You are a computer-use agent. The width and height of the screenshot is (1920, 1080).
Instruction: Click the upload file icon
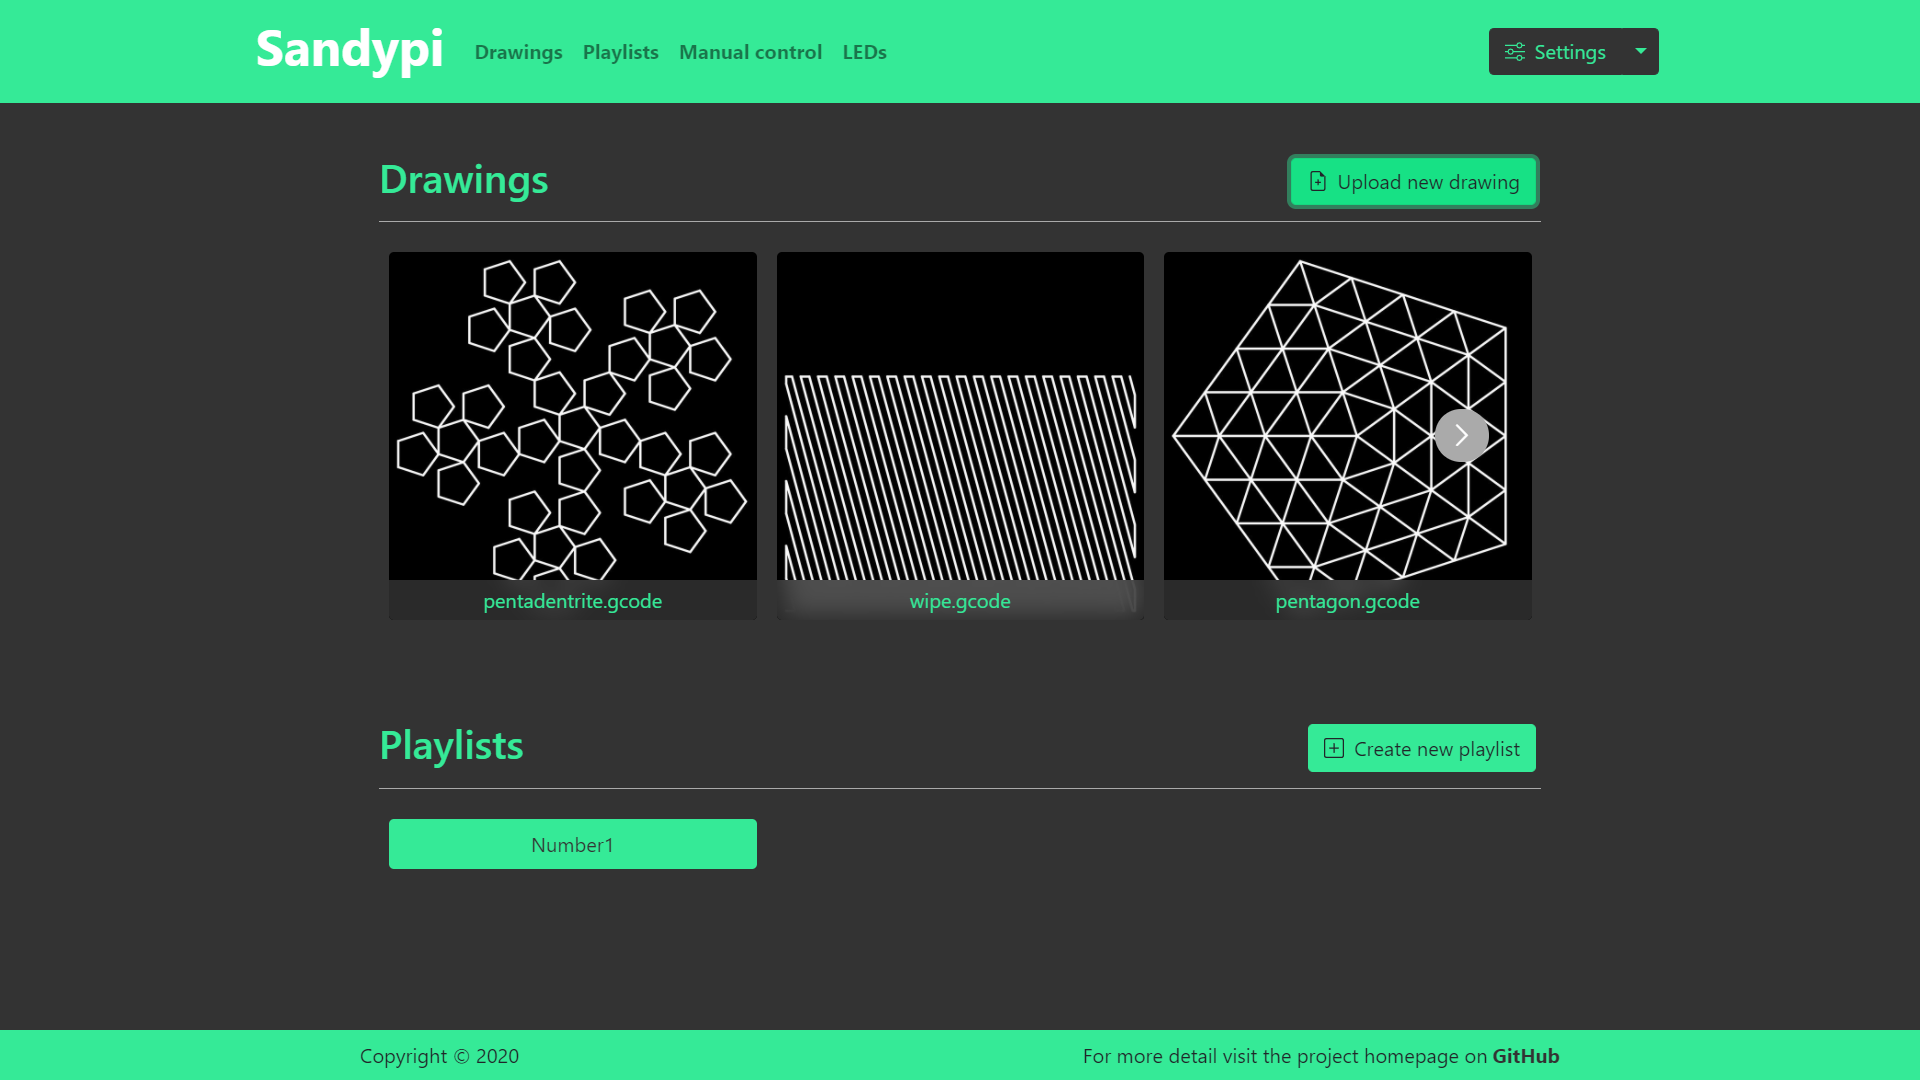(1318, 182)
